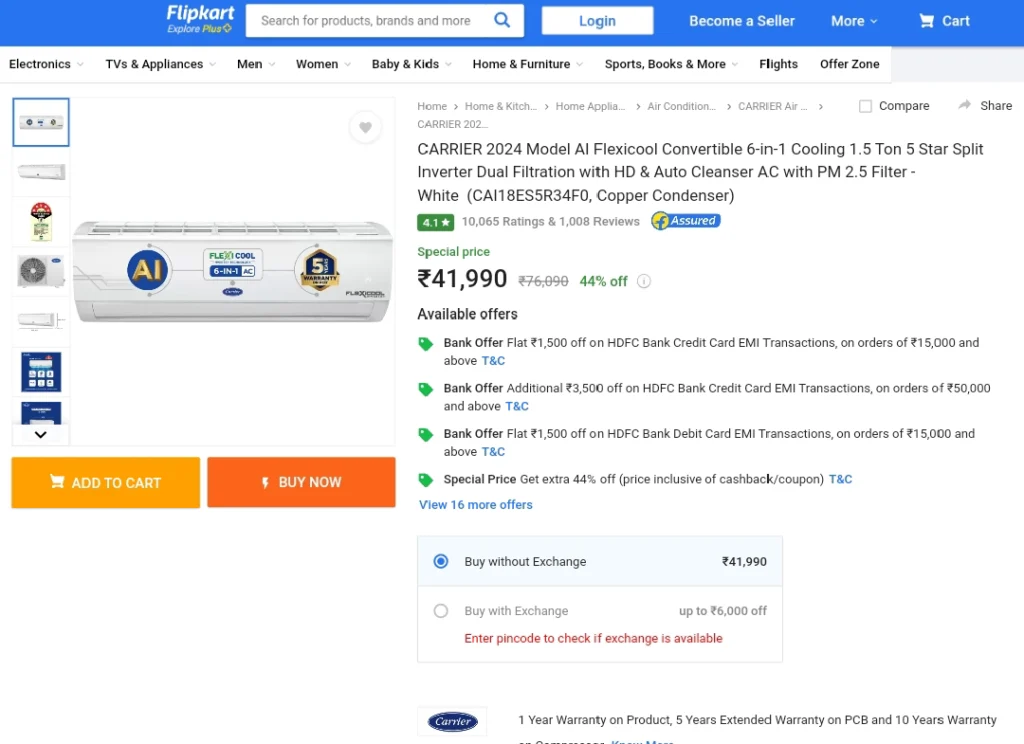The image size is (1024, 744).
Task: Open the More dropdown in header
Action: click(854, 21)
